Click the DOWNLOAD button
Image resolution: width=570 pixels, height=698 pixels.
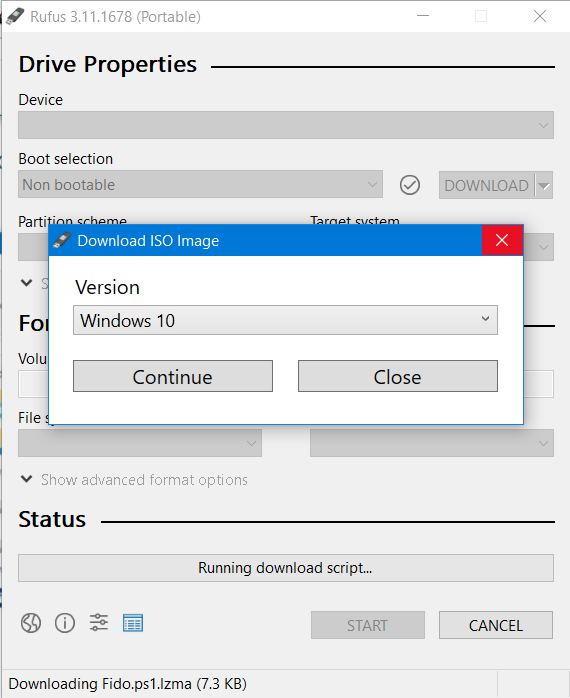(486, 185)
